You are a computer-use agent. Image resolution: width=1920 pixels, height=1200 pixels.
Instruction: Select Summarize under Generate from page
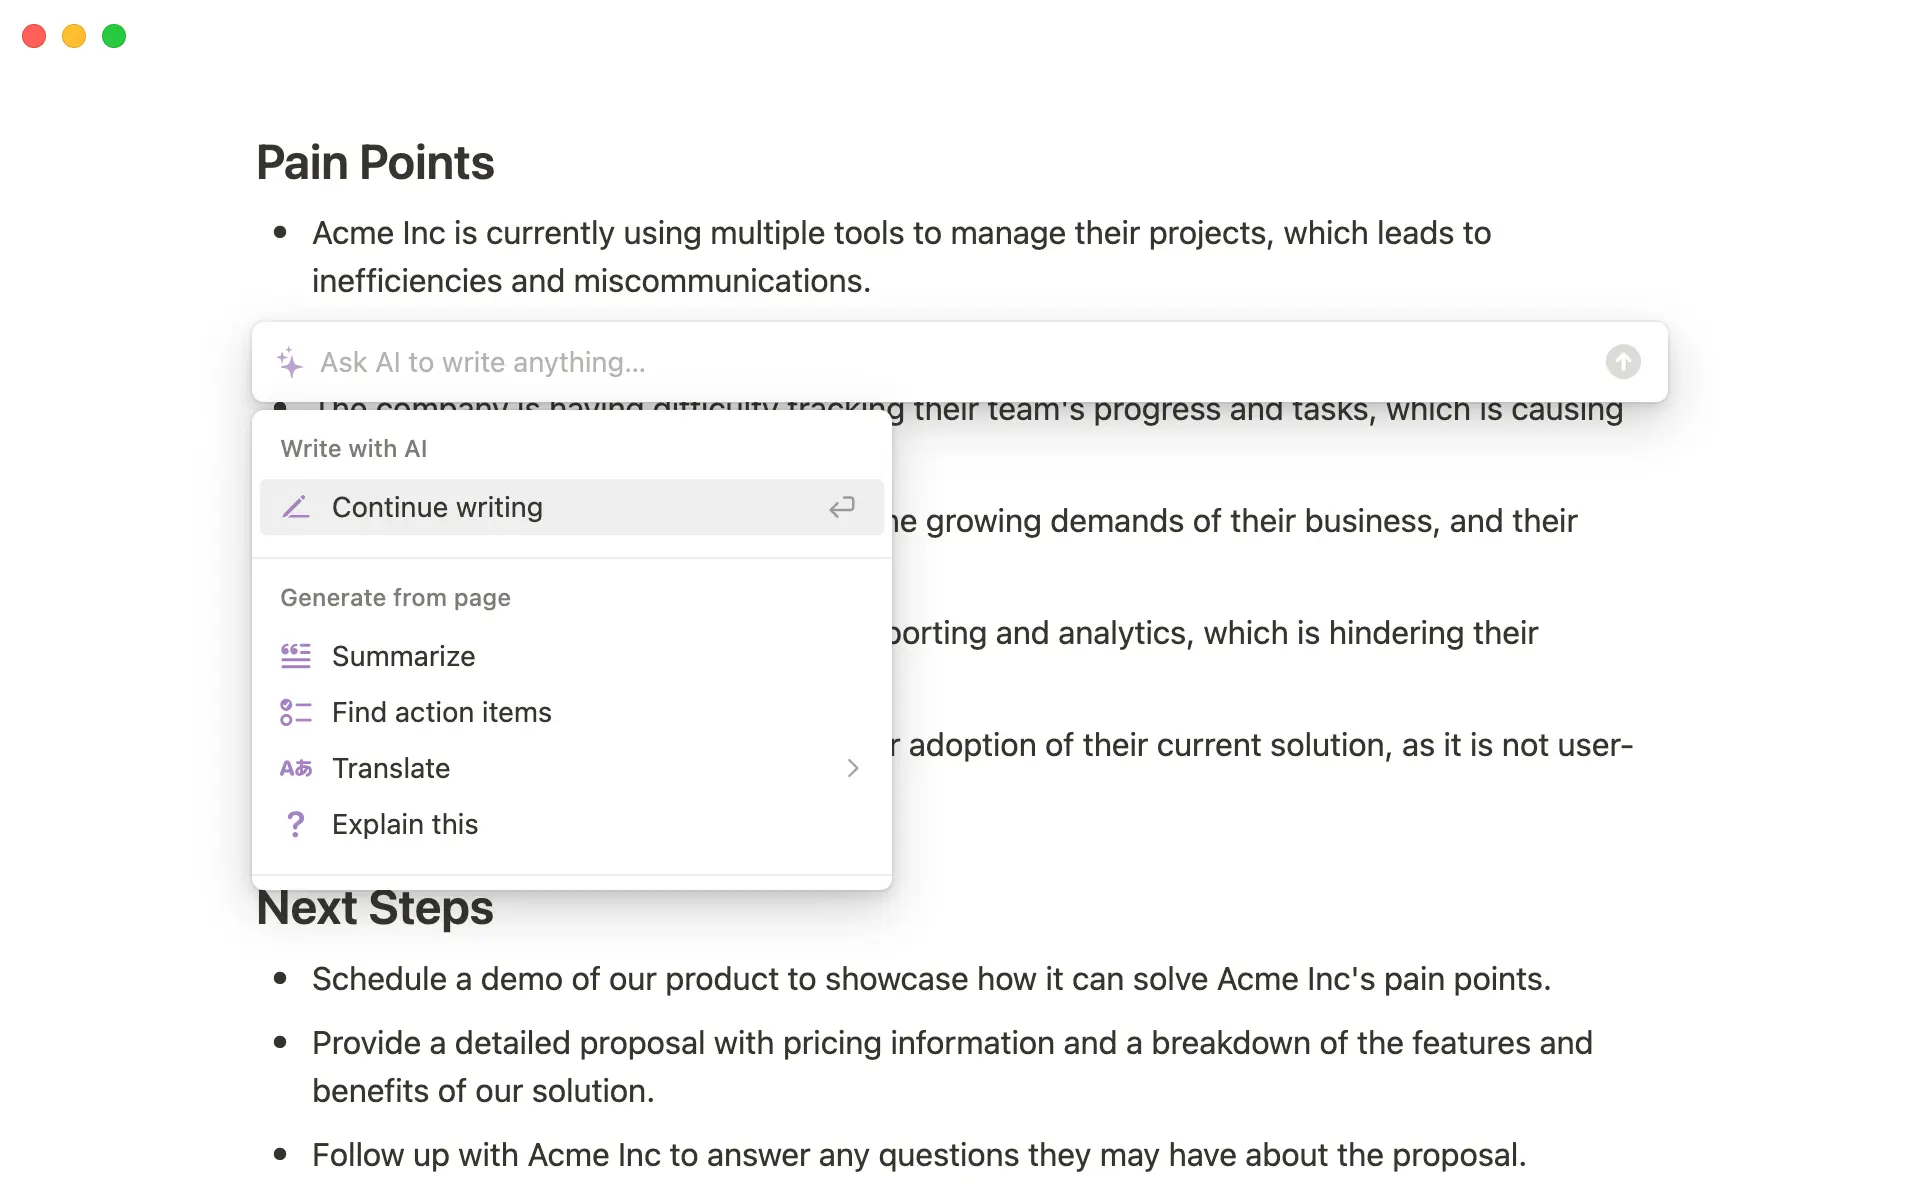click(404, 655)
